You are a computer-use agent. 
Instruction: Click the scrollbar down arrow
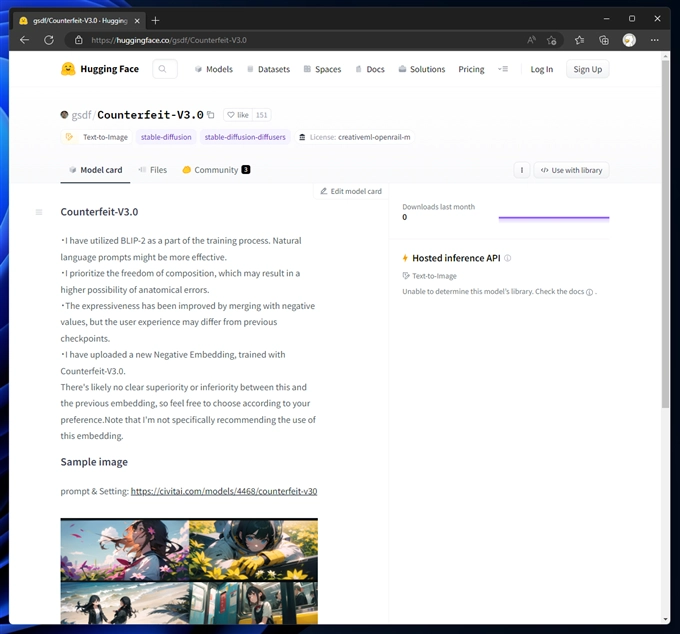666,619
